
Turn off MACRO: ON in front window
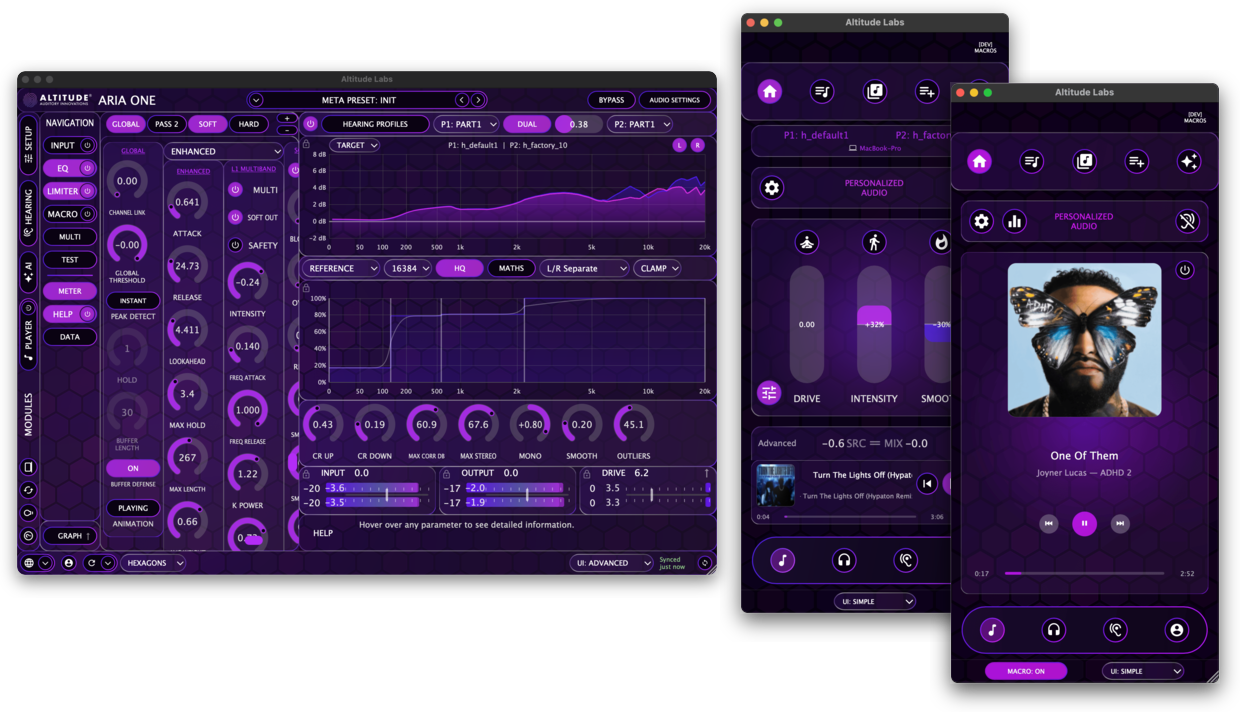(1026, 671)
